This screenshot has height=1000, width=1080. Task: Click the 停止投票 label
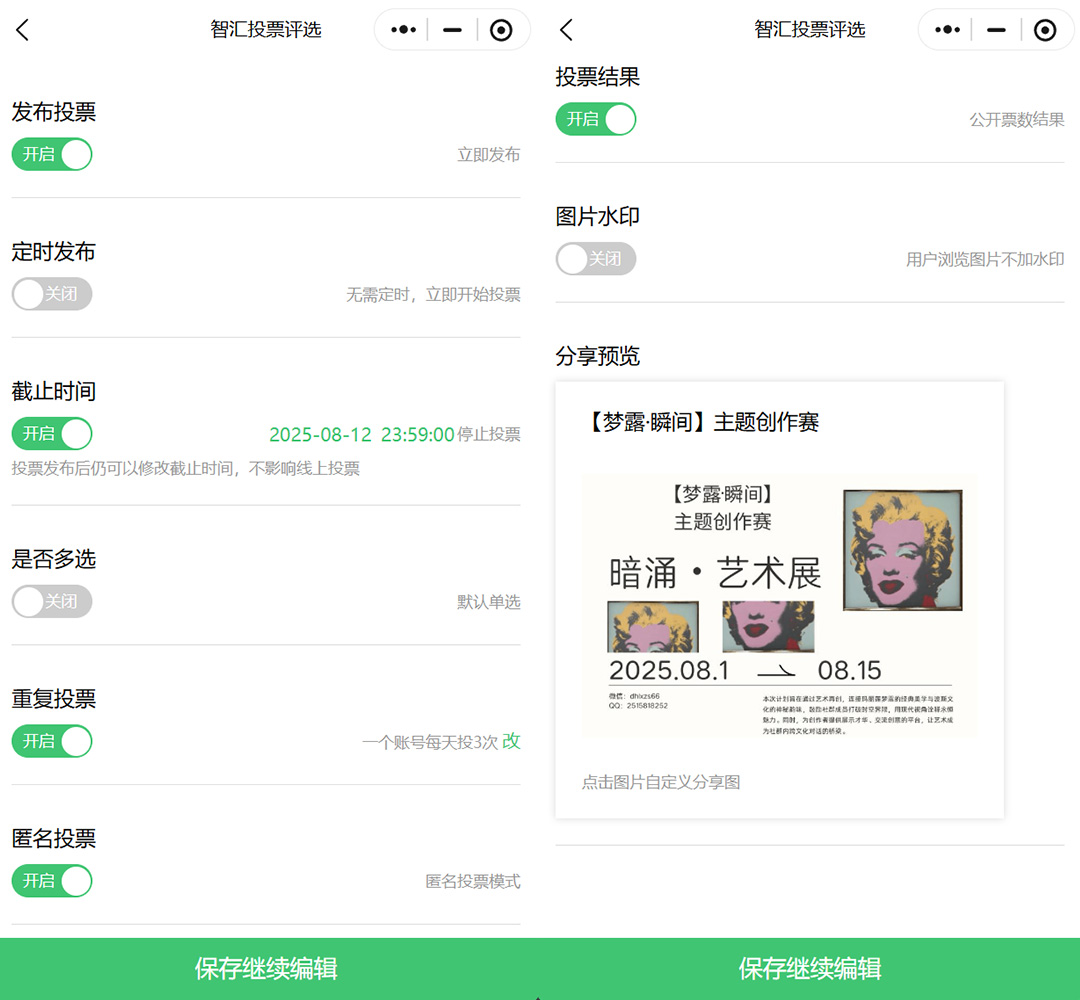[x=489, y=435]
